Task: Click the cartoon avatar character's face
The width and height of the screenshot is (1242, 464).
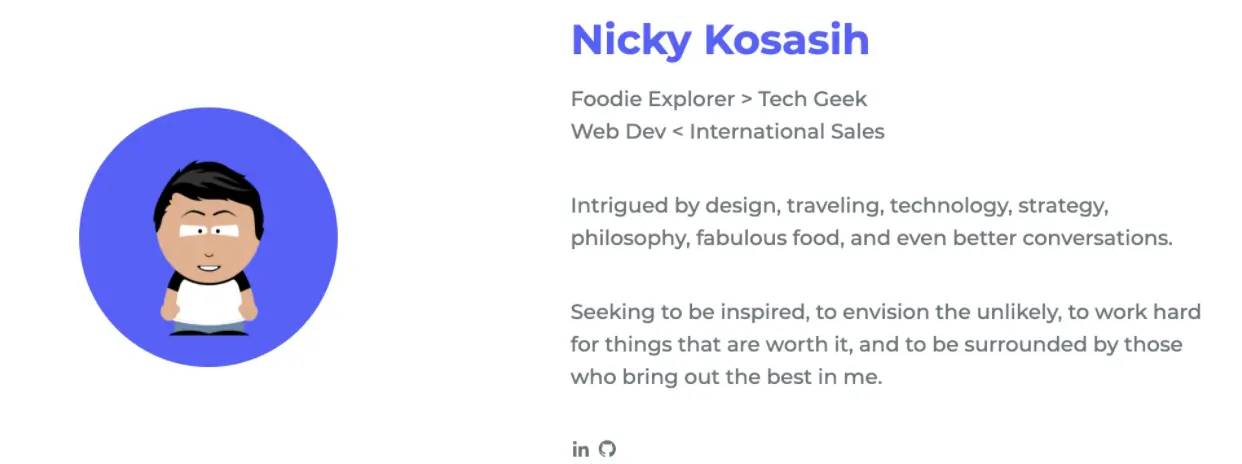Action: tap(209, 238)
